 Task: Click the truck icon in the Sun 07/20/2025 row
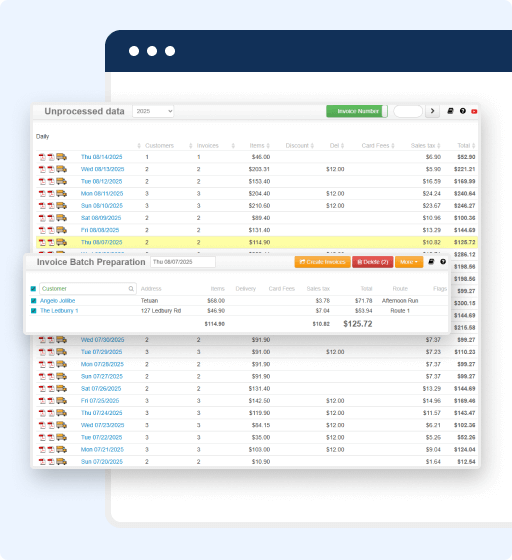(x=61, y=461)
